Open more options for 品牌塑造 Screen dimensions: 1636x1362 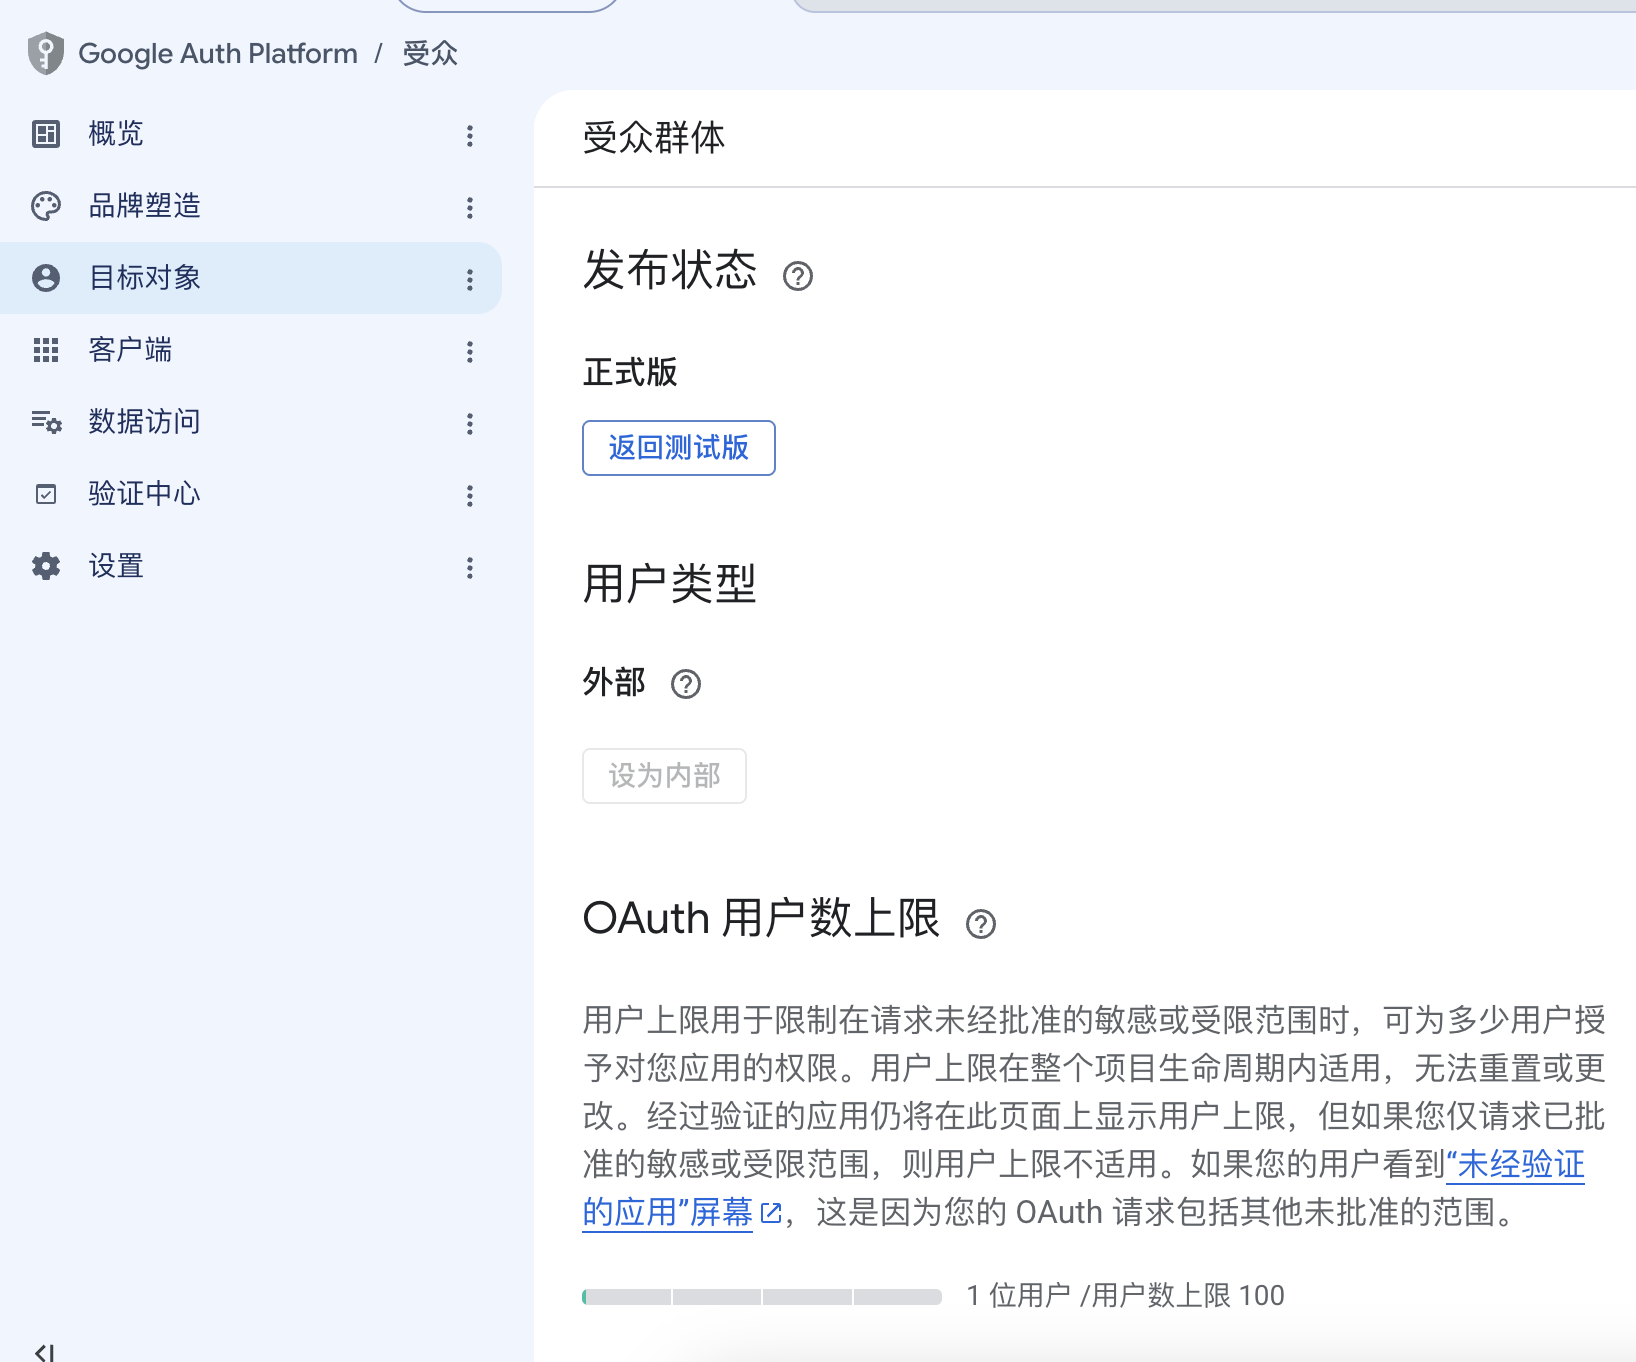click(470, 207)
